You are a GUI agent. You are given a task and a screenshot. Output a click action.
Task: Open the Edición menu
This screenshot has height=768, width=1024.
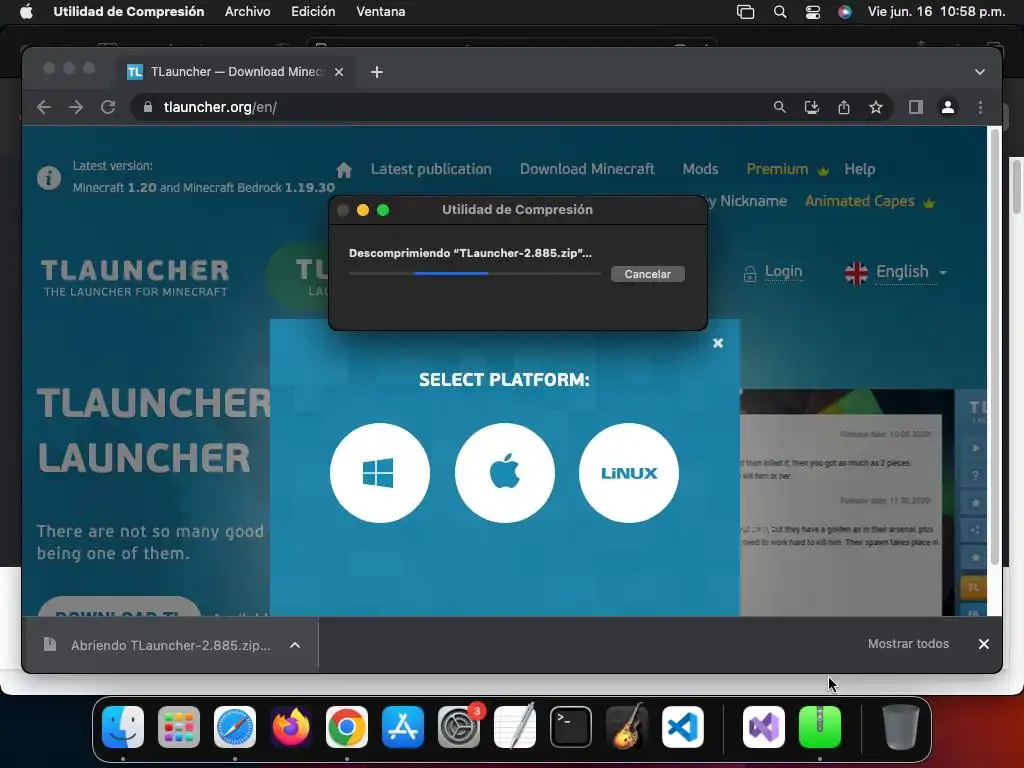tap(313, 12)
